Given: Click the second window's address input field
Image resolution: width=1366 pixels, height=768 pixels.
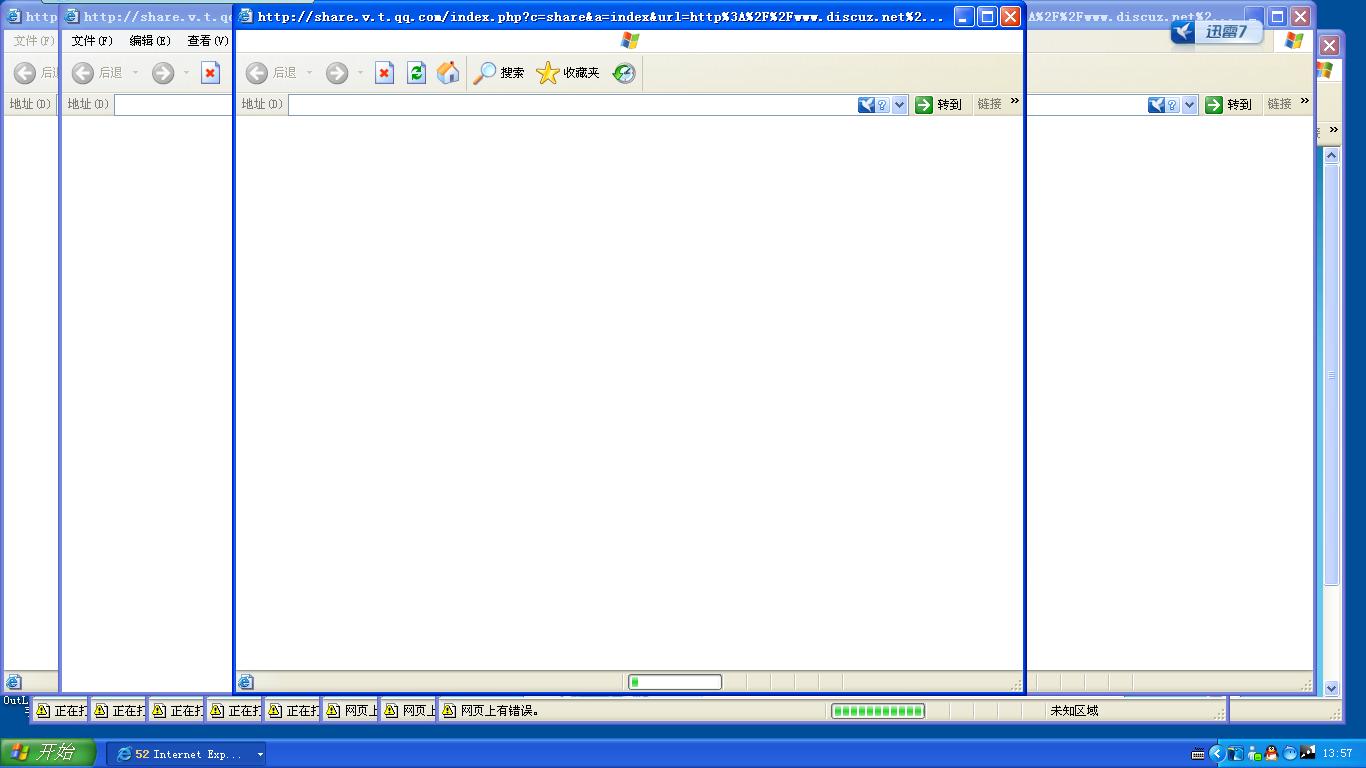Looking at the screenshot, I should [x=173, y=104].
